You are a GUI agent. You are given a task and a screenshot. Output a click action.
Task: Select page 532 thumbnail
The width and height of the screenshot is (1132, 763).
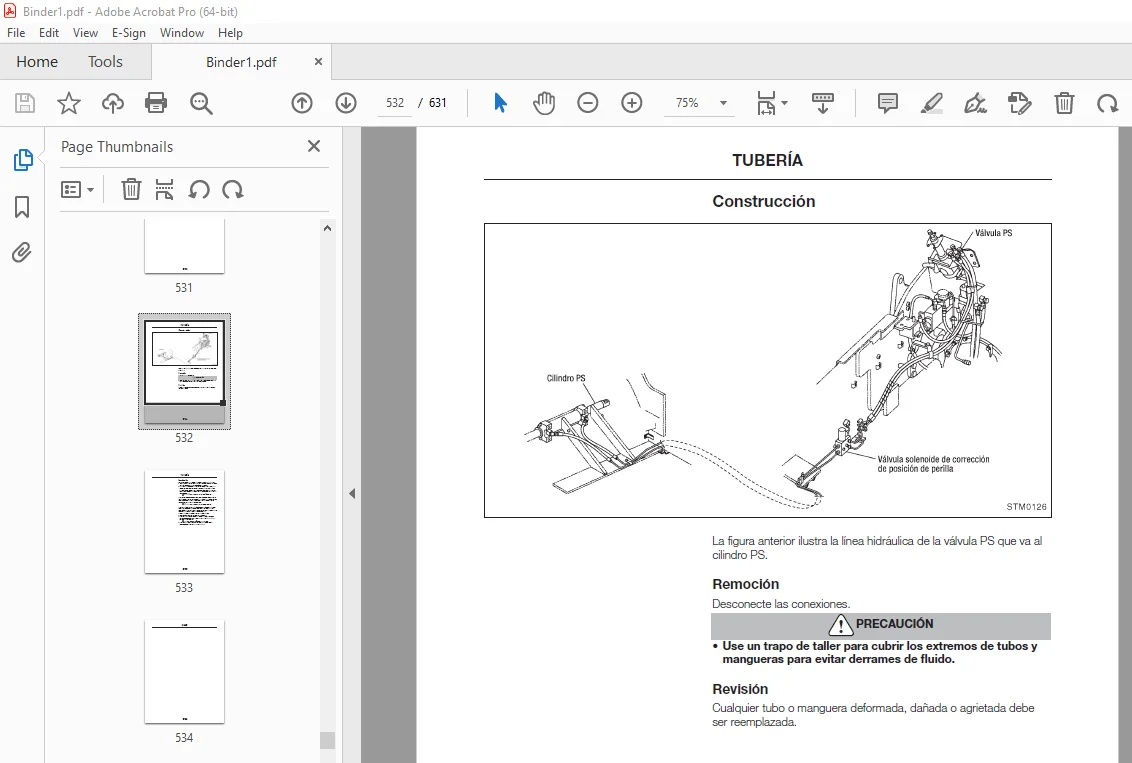(184, 371)
